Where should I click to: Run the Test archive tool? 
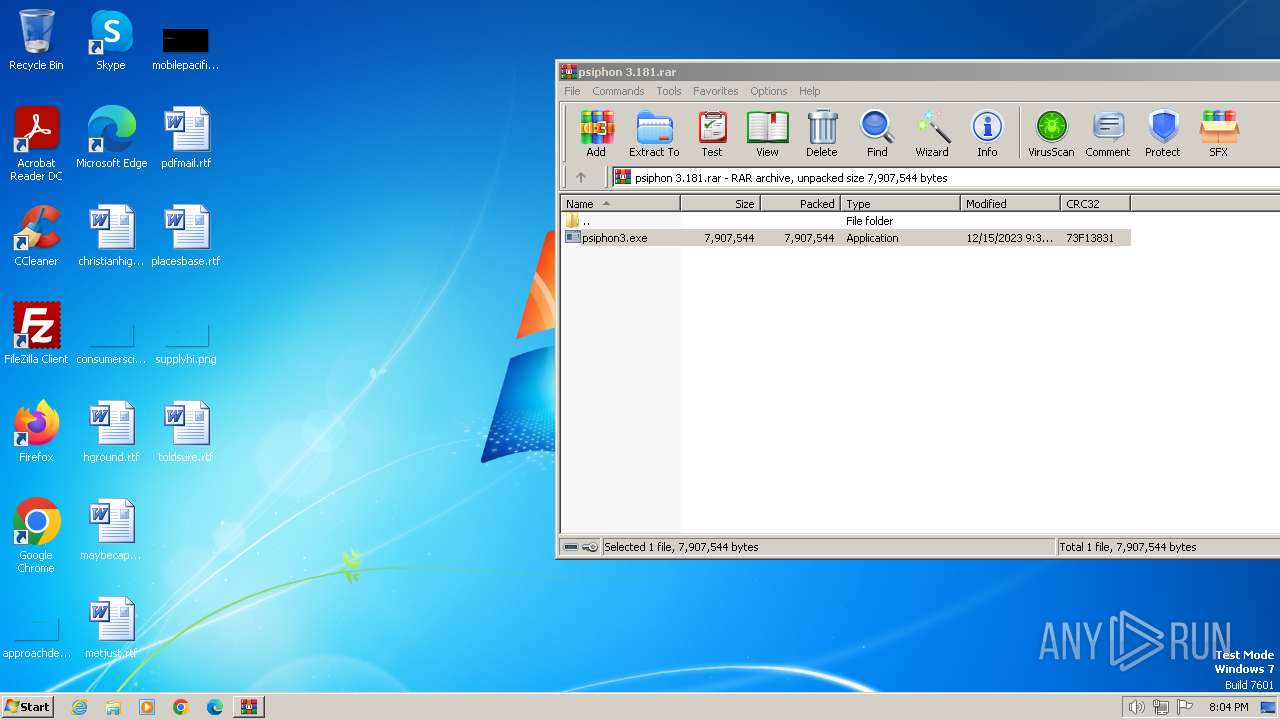(x=712, y=134)
